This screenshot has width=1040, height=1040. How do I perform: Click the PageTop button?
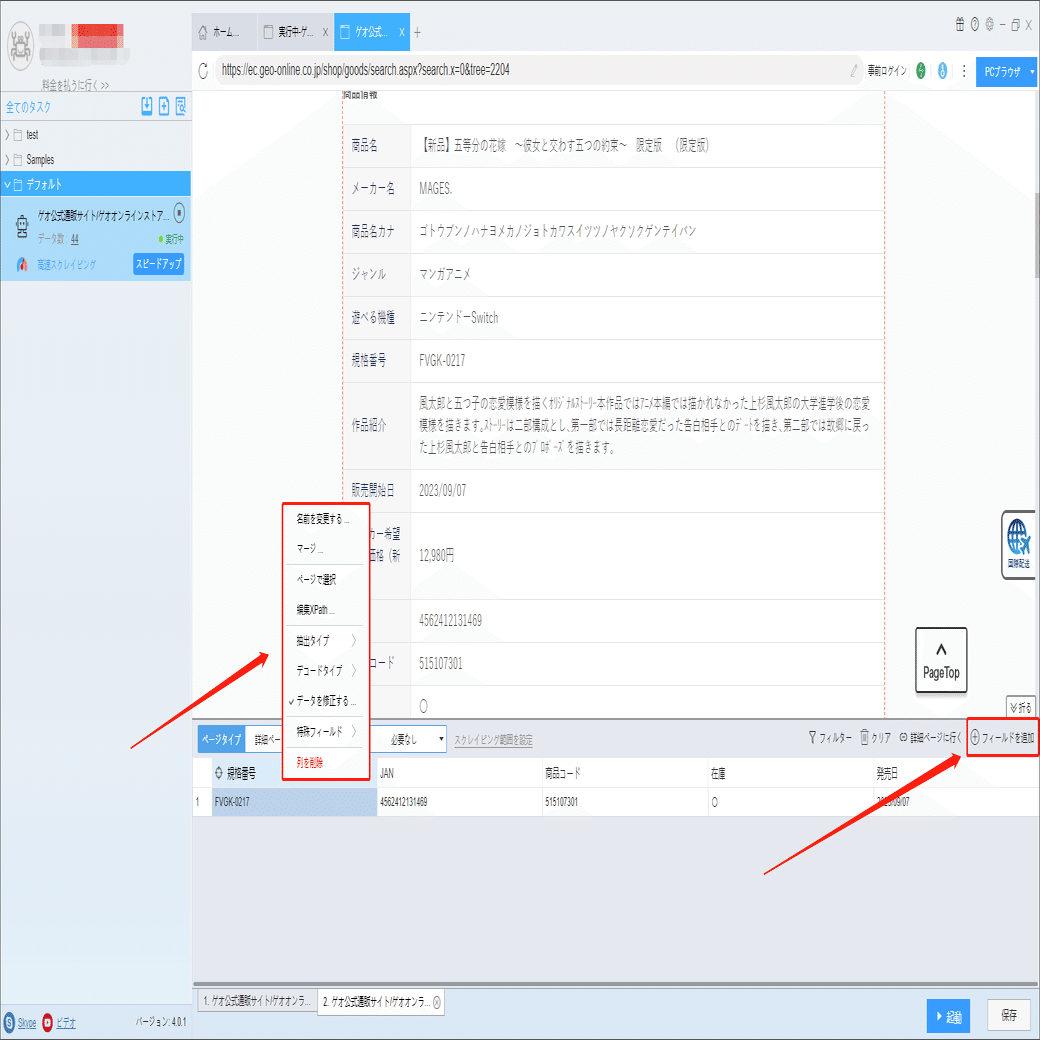point(941,661)
